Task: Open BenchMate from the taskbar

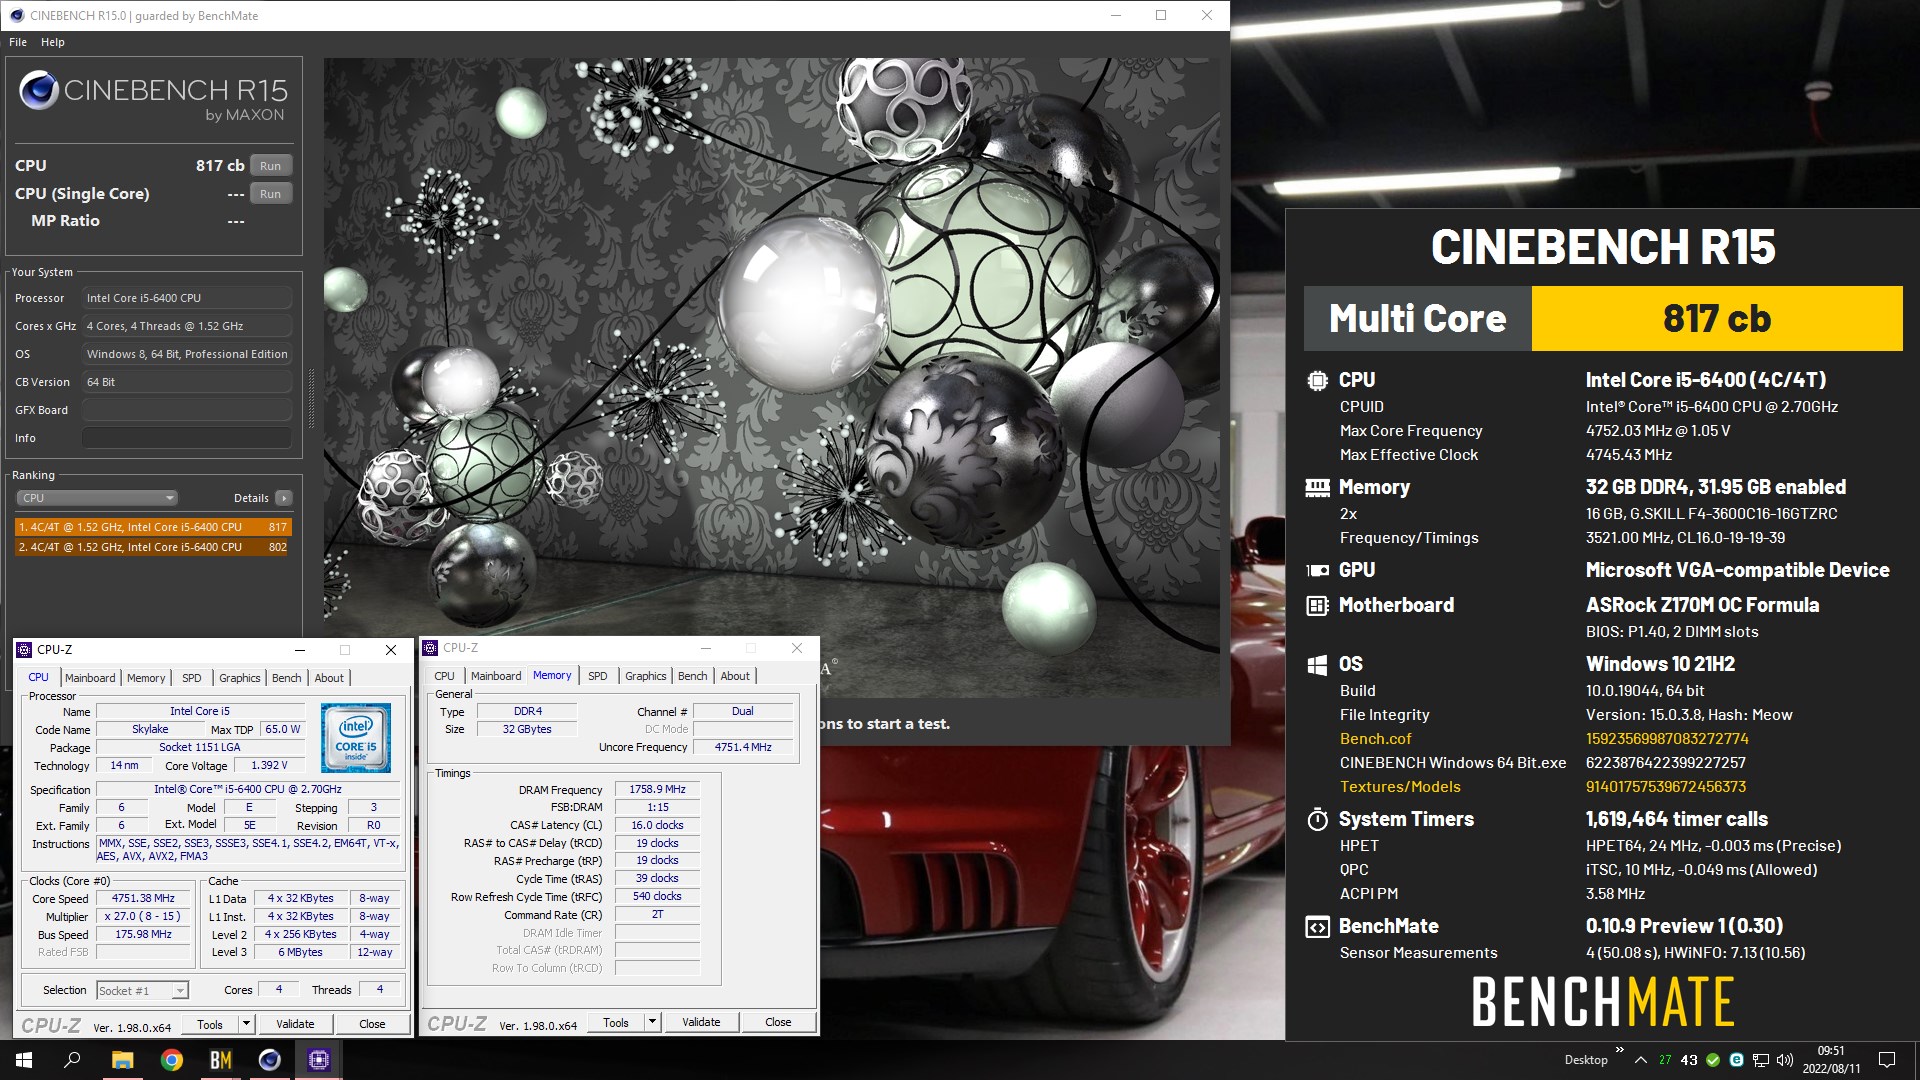Action: [x=220, y=1060]
